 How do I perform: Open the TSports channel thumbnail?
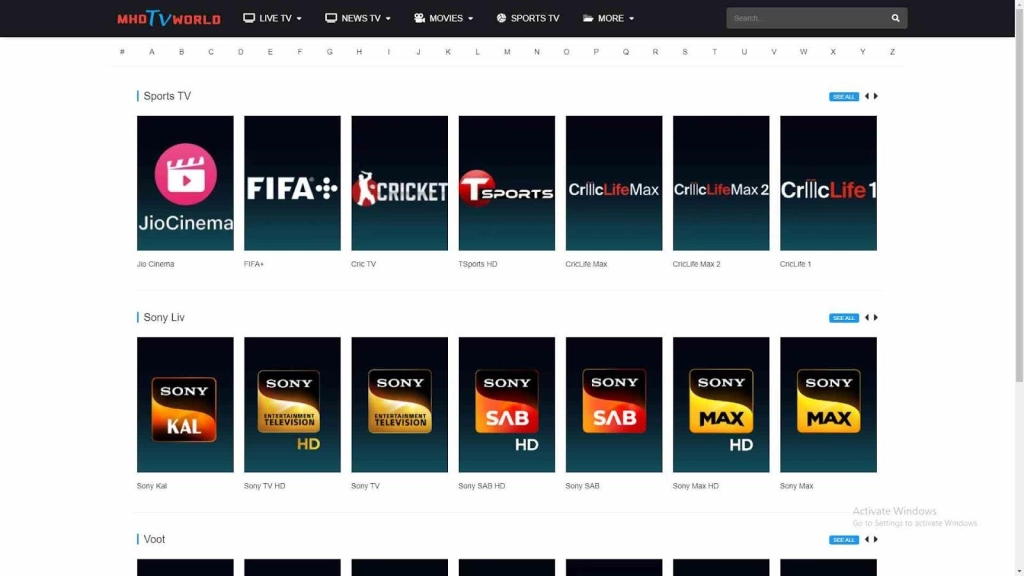click(506, 183)
